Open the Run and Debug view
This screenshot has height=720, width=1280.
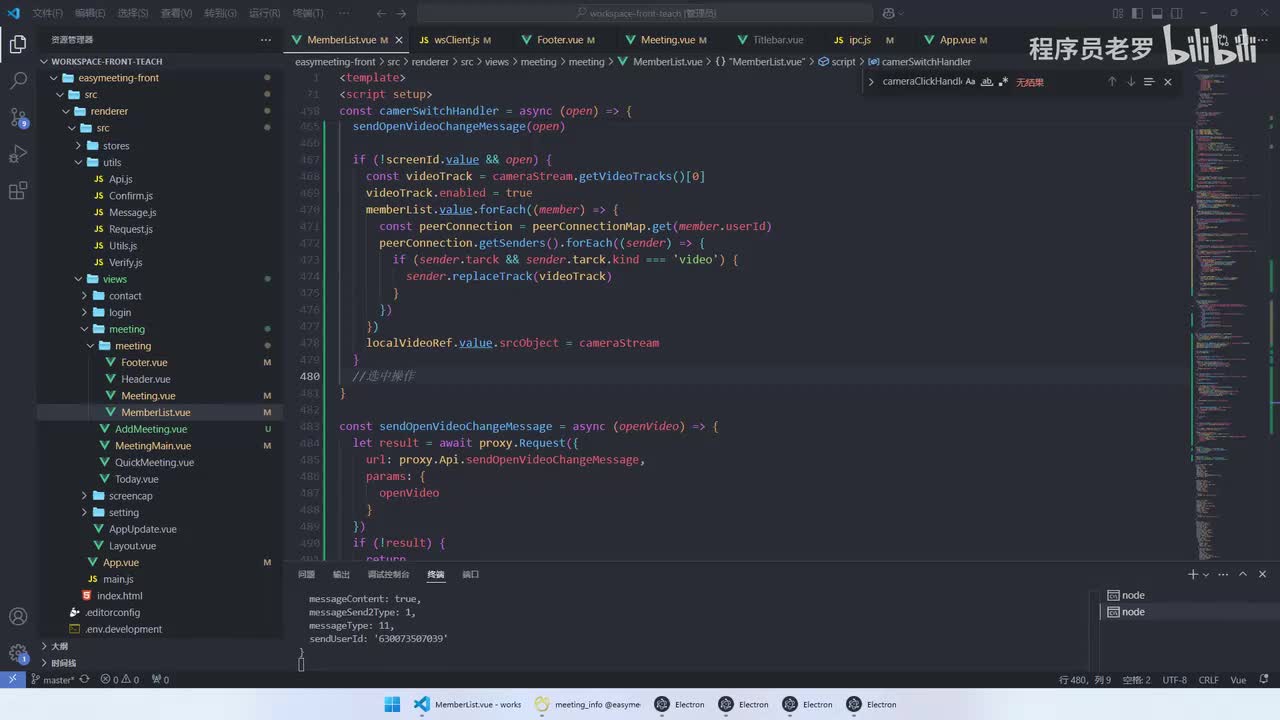(18, 154)
